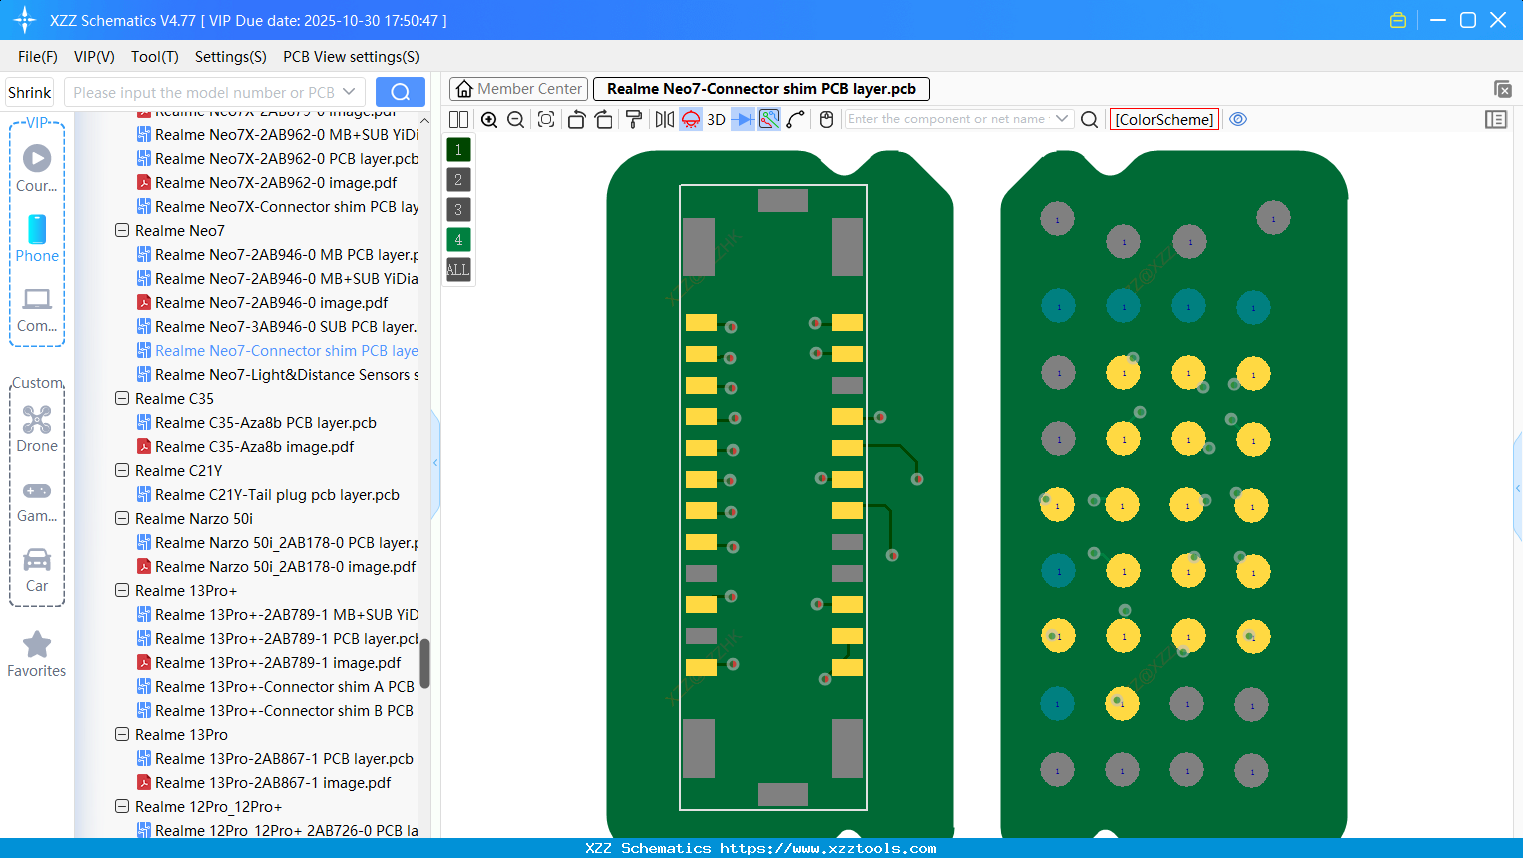The image size is (1523, 858).
Task: Select the Realme Neo7-Connector shim PCB layer.pcb tab
Action: [761, 89]
